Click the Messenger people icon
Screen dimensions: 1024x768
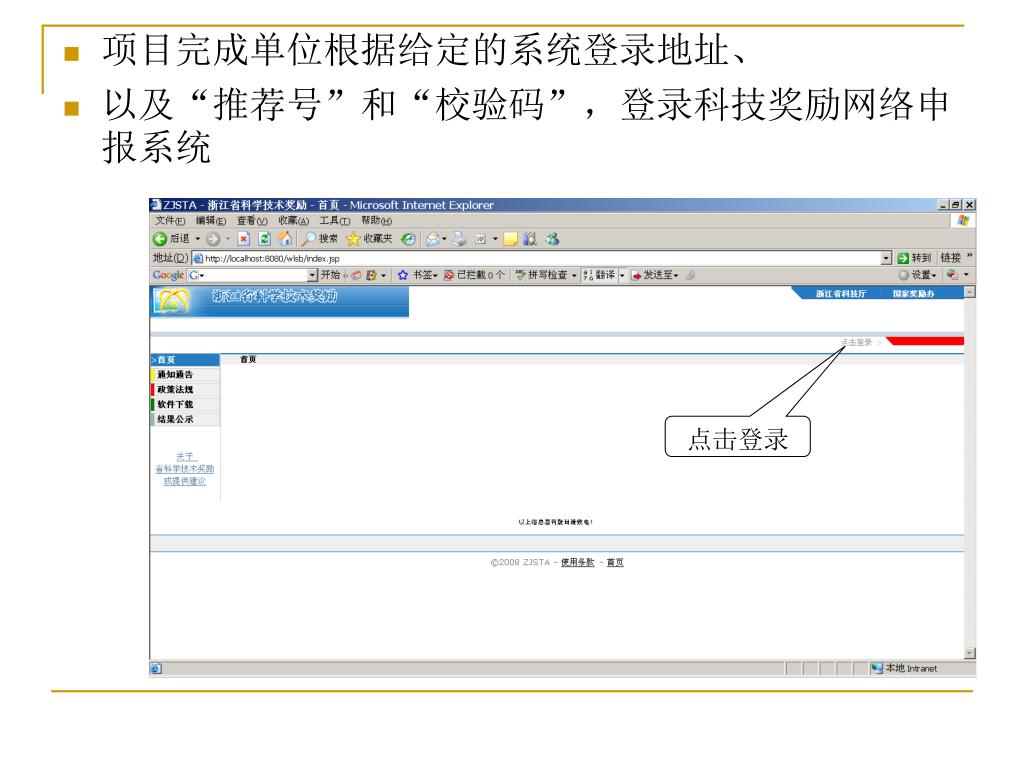pyautogui.click(x=552, y=239)
